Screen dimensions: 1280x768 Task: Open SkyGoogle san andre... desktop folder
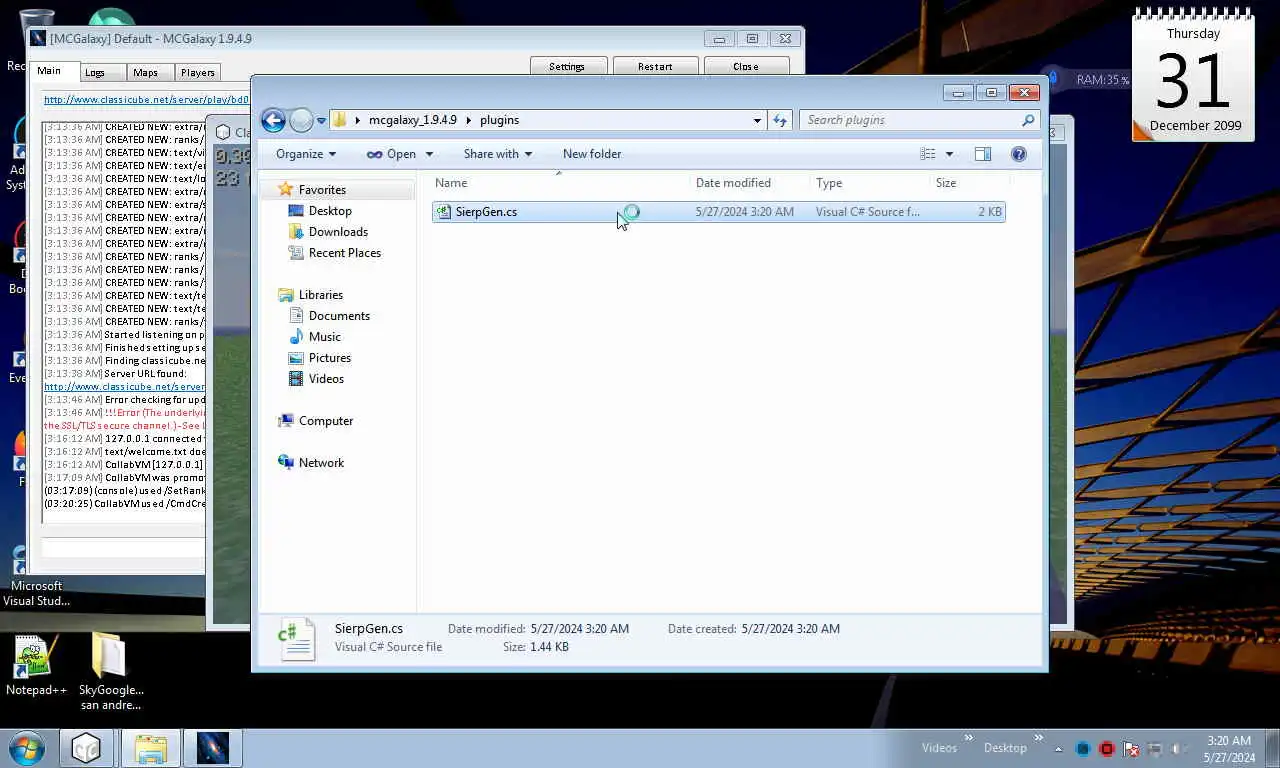point(111,671)
